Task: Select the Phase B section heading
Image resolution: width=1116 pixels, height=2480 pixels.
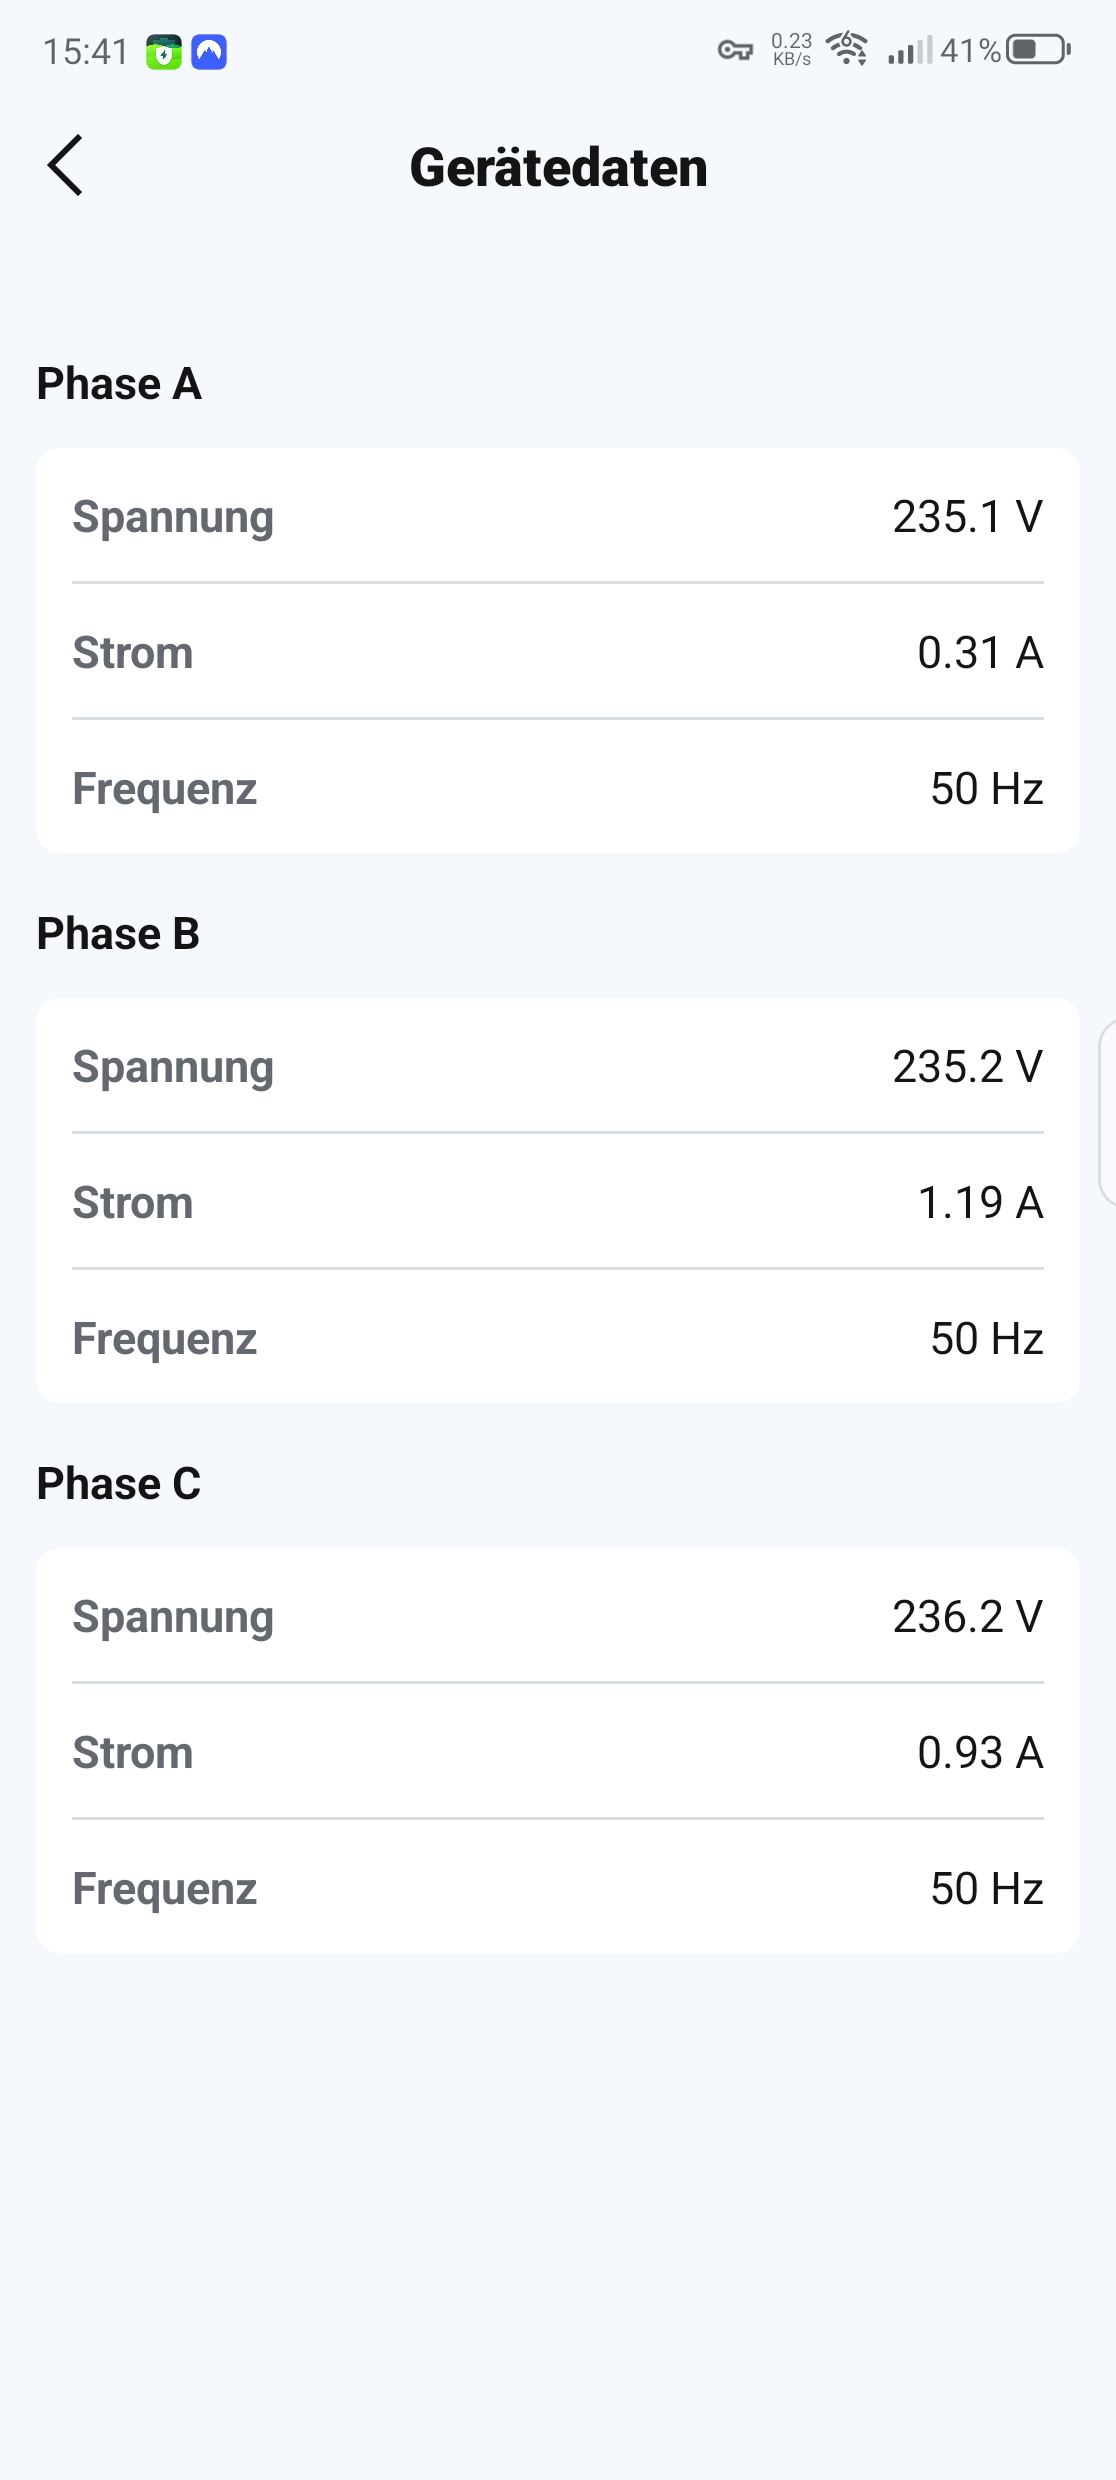Action: (x=118, y=934)
